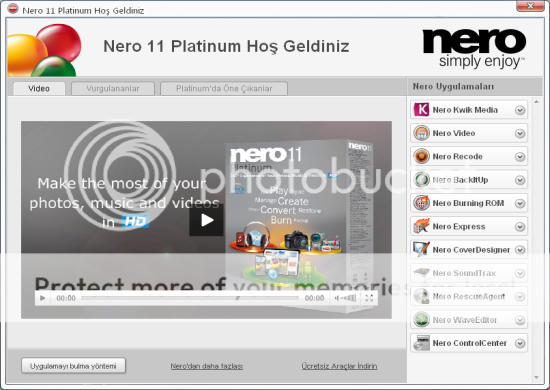Select the Video tab
This screenshot has width=550, height=390.
(x=39, y=88)
